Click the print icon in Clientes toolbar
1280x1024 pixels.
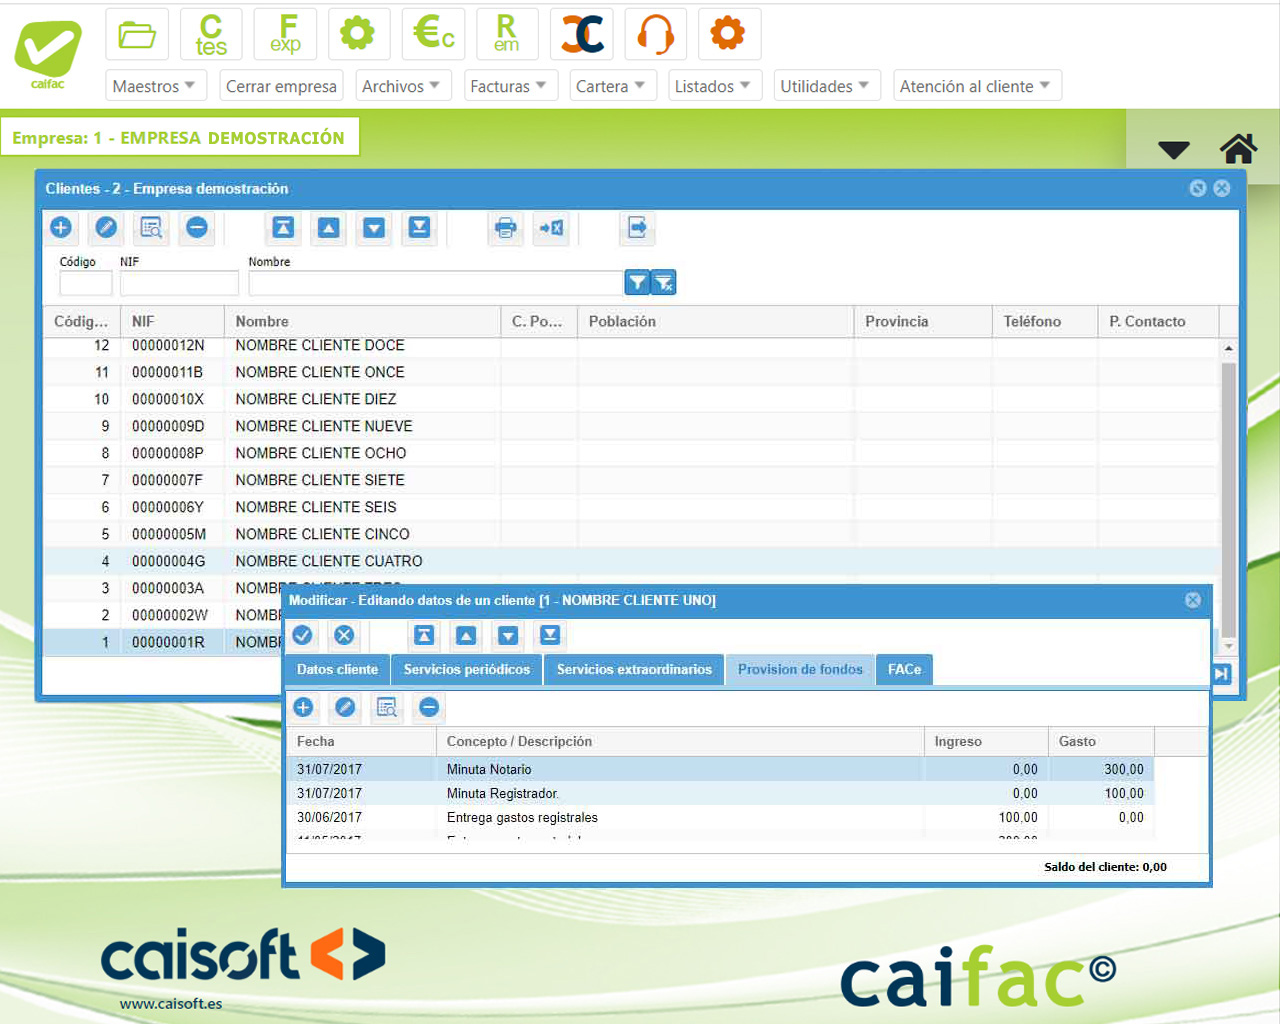pyautogui.click(x=506, y=228)
